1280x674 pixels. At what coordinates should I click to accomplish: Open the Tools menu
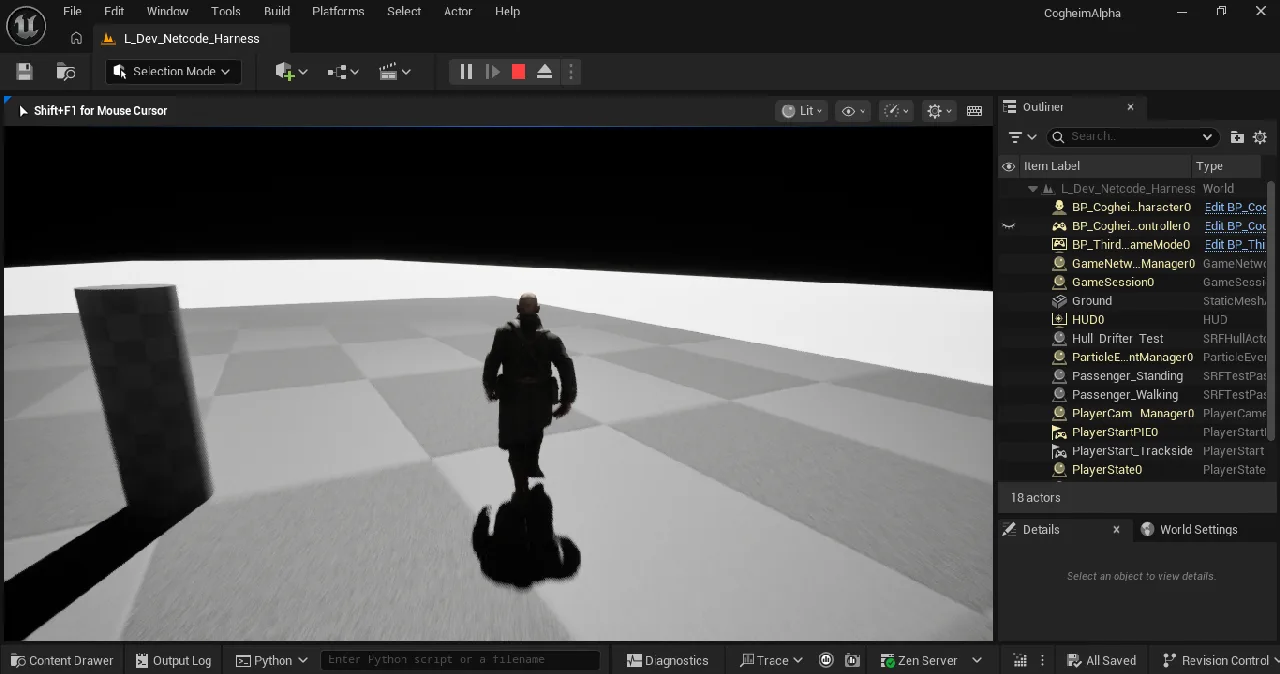click(226, 11)
